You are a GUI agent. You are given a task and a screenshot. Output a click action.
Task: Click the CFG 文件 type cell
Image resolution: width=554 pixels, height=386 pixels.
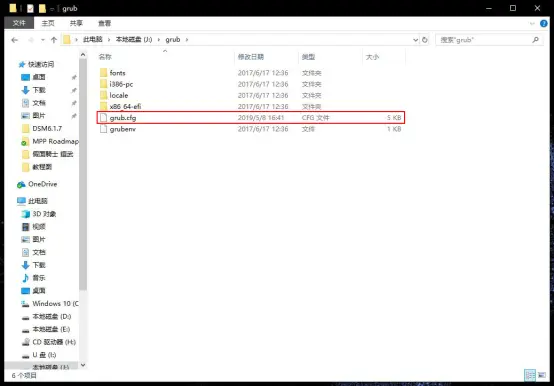(315, 118)
